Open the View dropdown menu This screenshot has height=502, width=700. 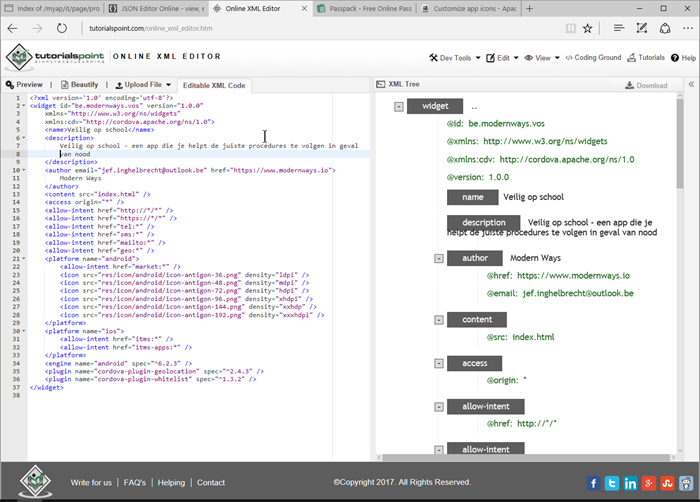[542, 58]
